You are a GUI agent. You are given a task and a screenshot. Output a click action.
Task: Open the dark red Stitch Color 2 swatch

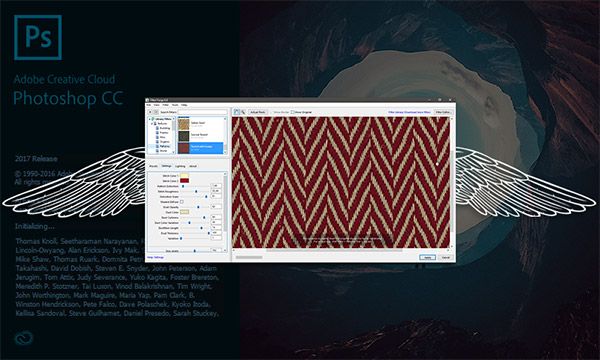tap(184, 181)
